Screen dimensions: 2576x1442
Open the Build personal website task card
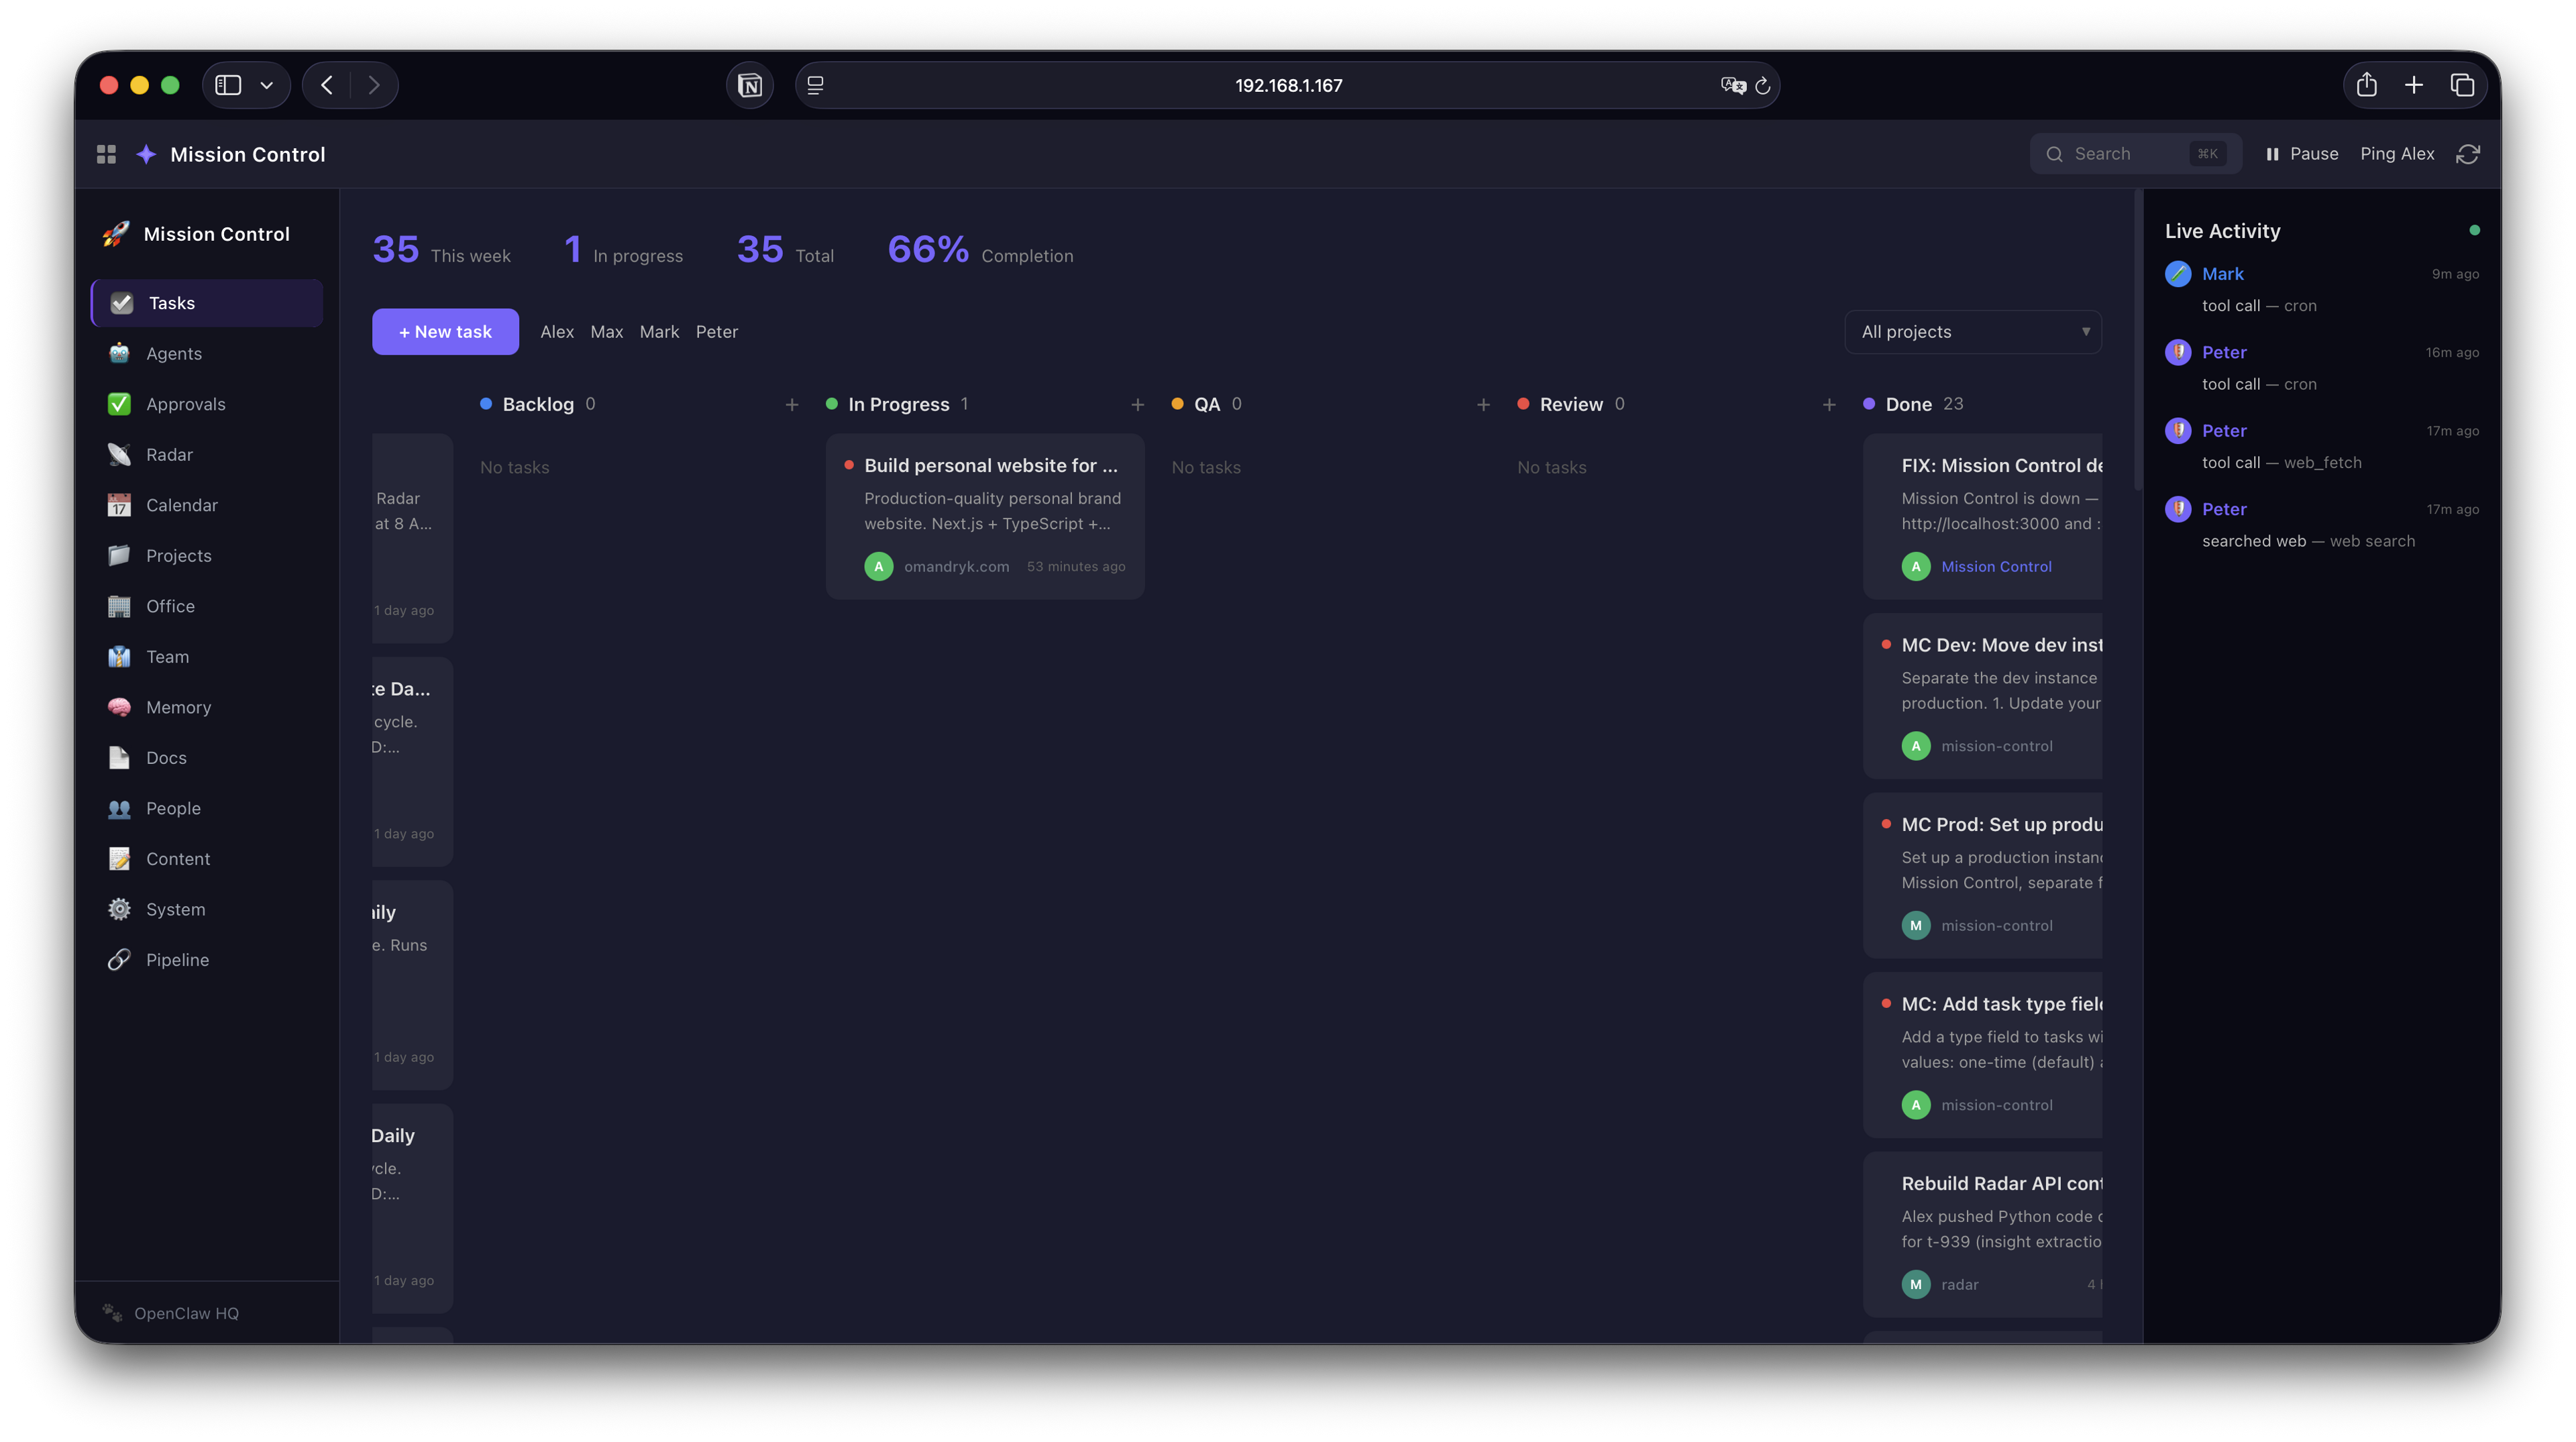pos(985,515)
